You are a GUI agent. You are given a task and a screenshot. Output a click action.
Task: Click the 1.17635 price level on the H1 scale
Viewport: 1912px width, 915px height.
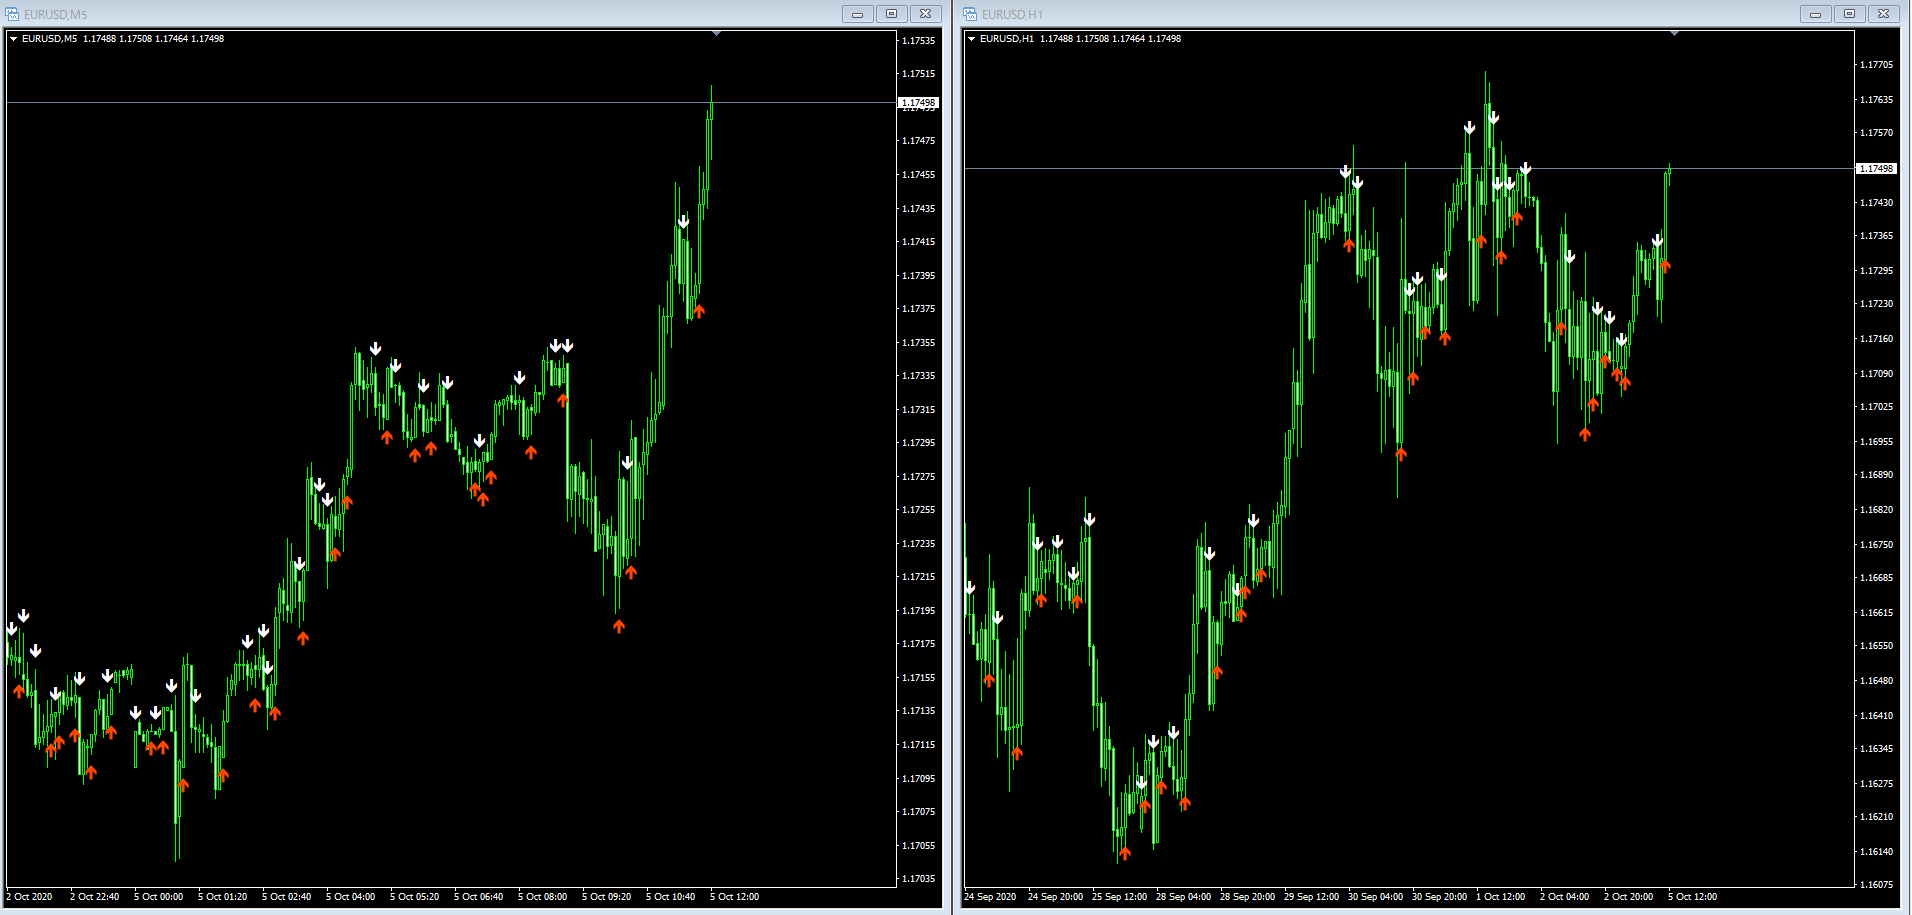pyautogui.click(x=1876, y=100)
